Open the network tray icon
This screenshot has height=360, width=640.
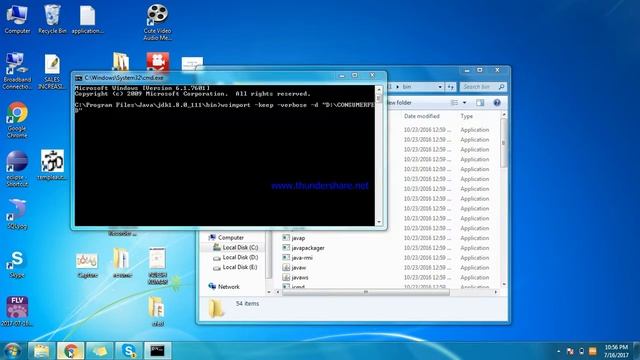pos(570,351)
